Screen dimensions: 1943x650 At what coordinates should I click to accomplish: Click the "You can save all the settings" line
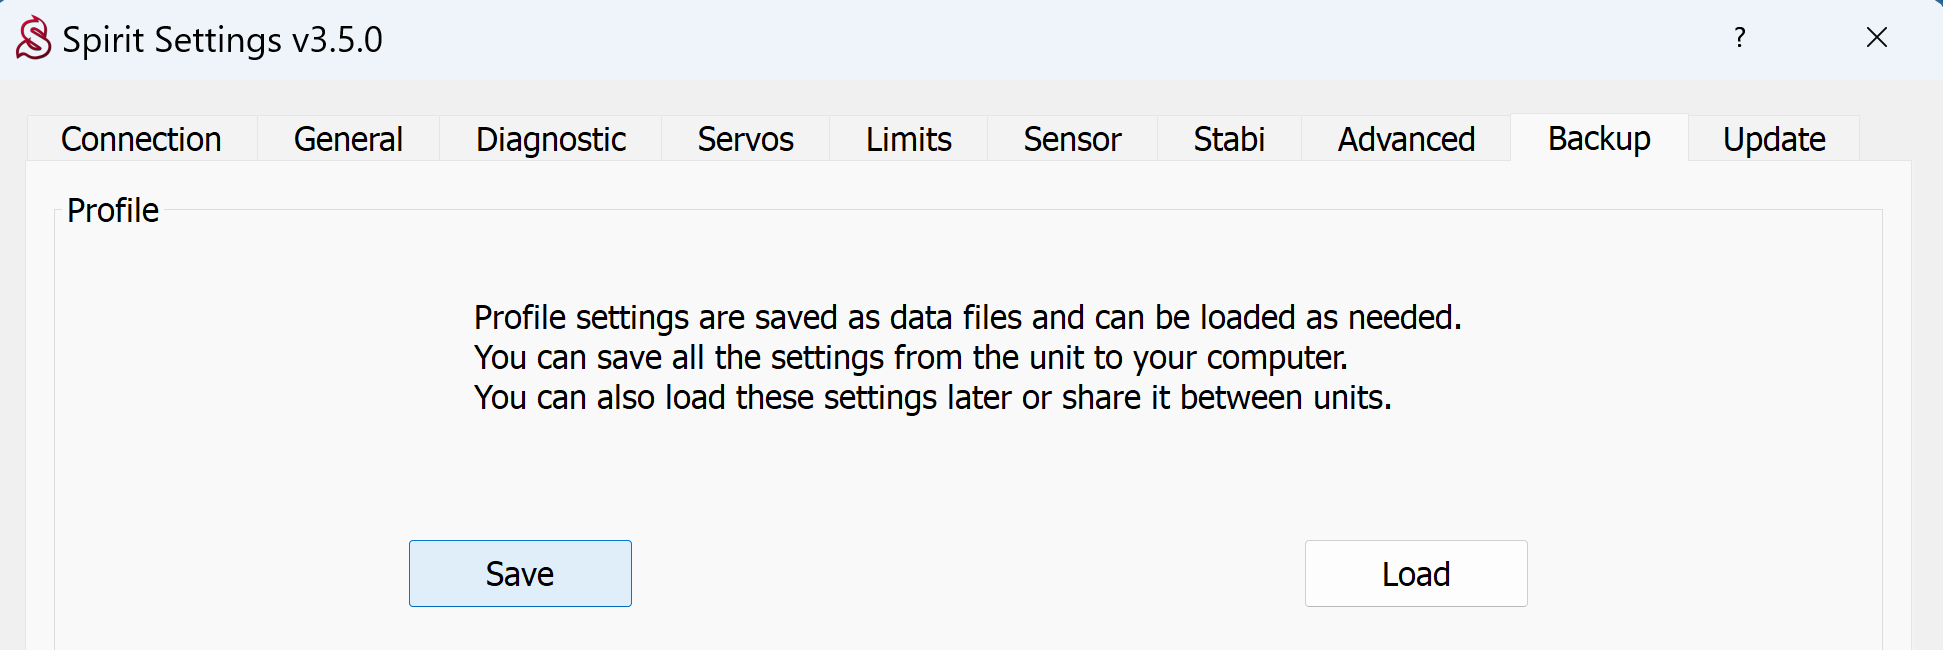(x=910, y=358)
